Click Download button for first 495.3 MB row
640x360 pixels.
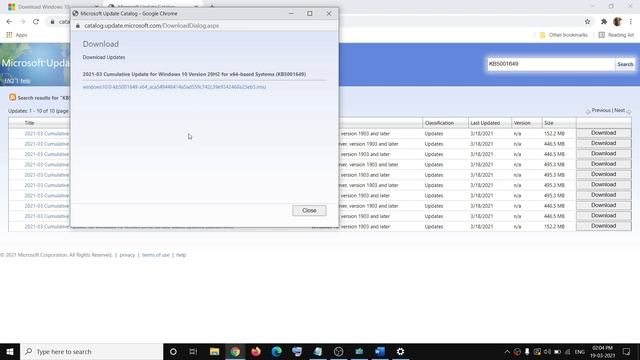(603, 164)
